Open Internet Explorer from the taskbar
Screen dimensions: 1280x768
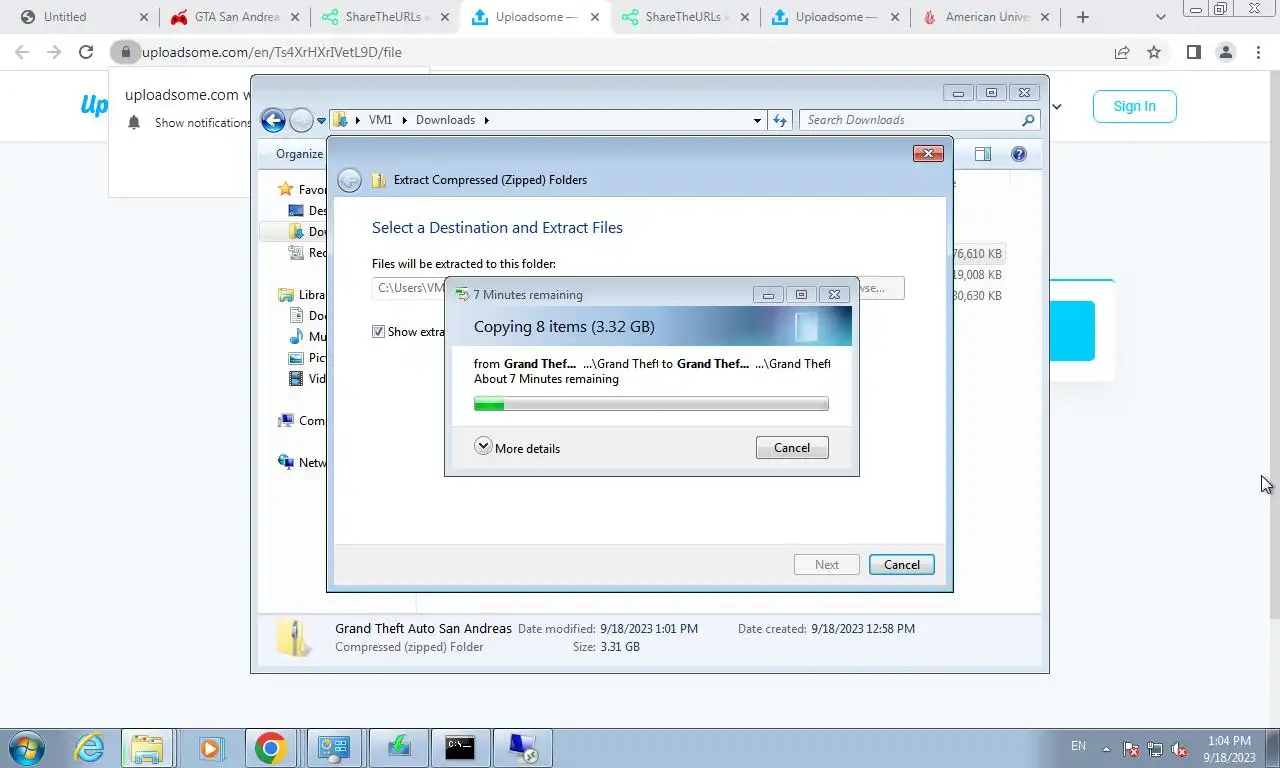pos(89,748)
